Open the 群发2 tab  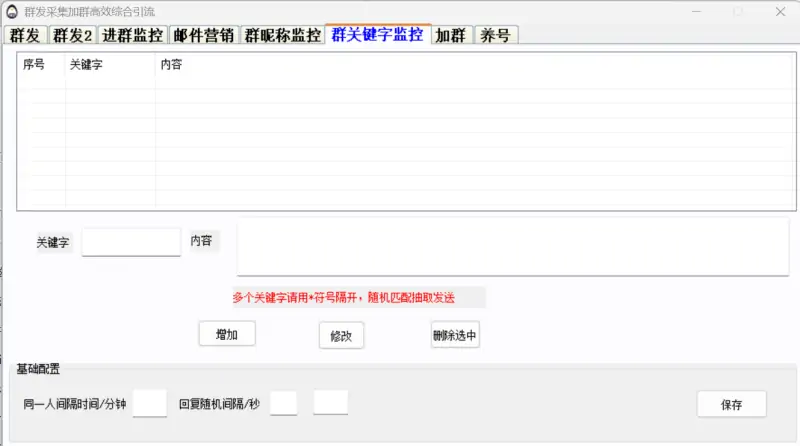[72, 35]
